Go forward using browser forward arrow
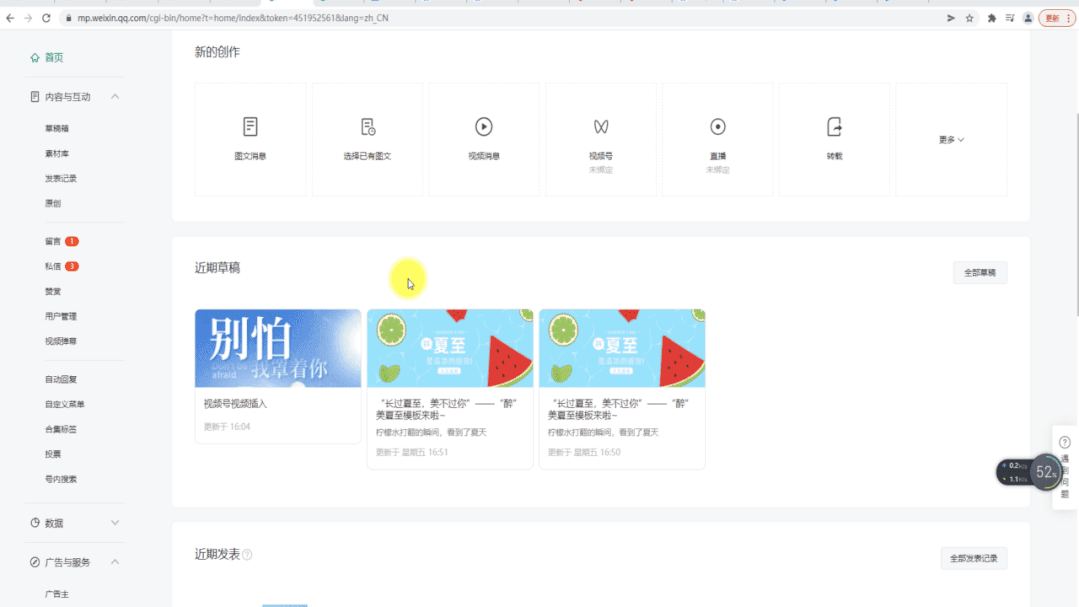The width and height of the screenshot is (1079, 607). click(28, 18)
